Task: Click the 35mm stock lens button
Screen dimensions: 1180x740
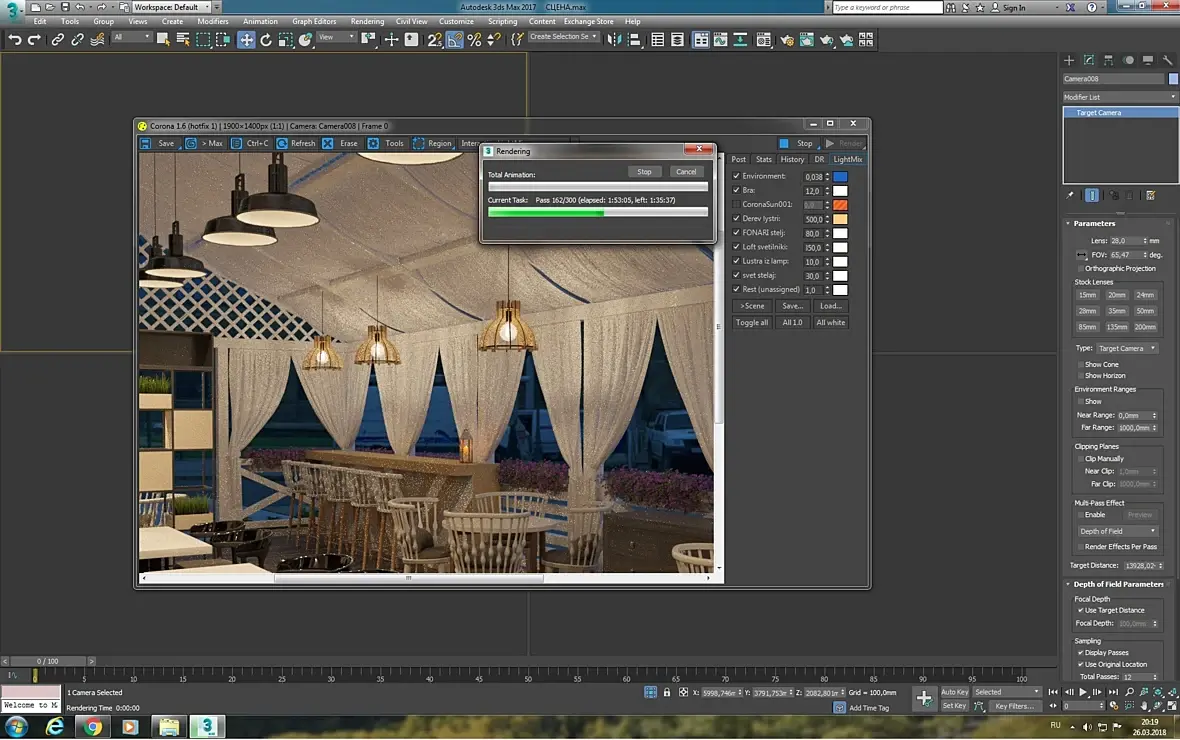Action: [x=1116, y=311]
